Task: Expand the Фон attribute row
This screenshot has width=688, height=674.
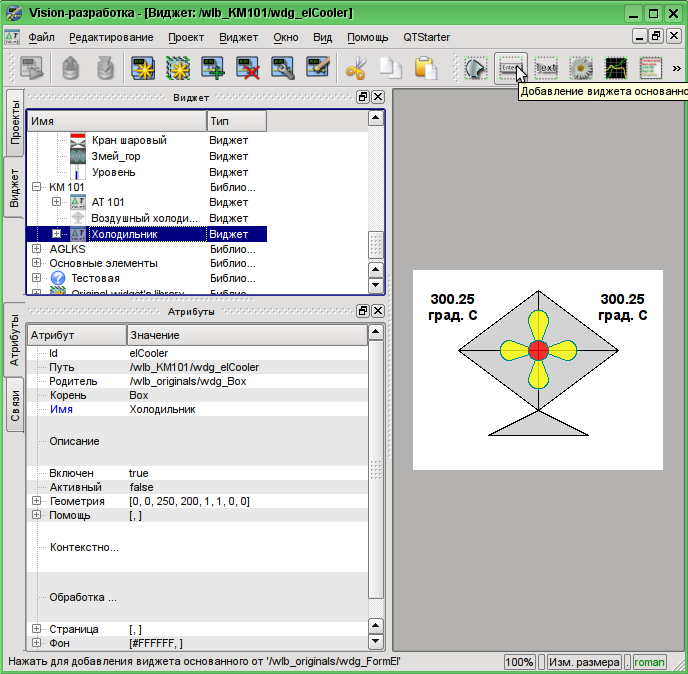Action: point(37,643)
